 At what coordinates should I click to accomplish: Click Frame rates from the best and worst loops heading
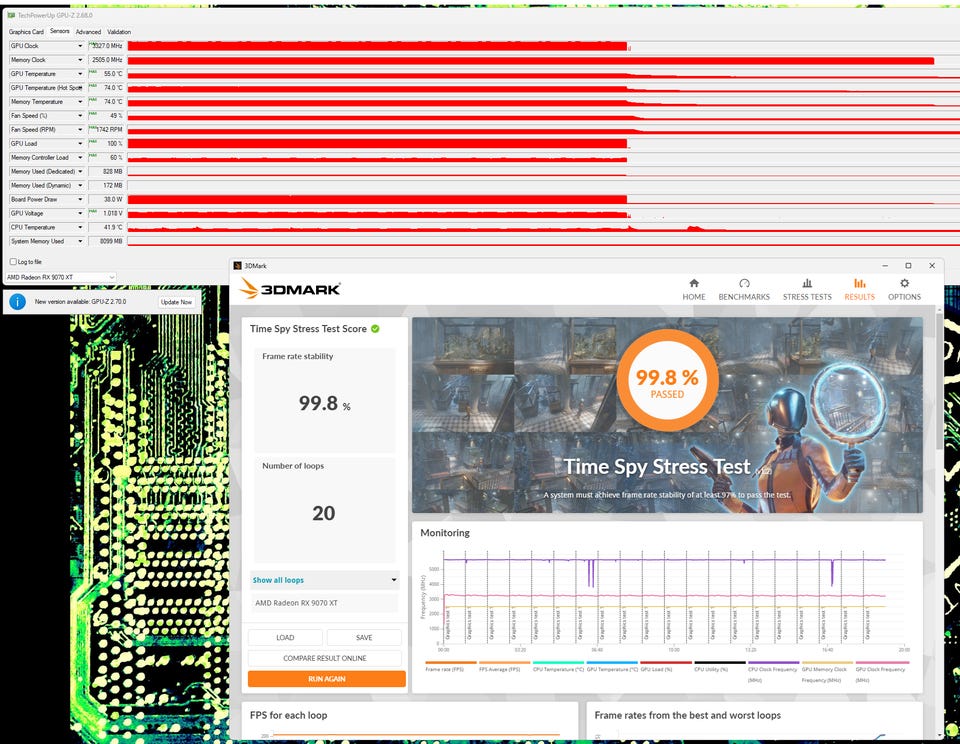(x=688, y=715)
